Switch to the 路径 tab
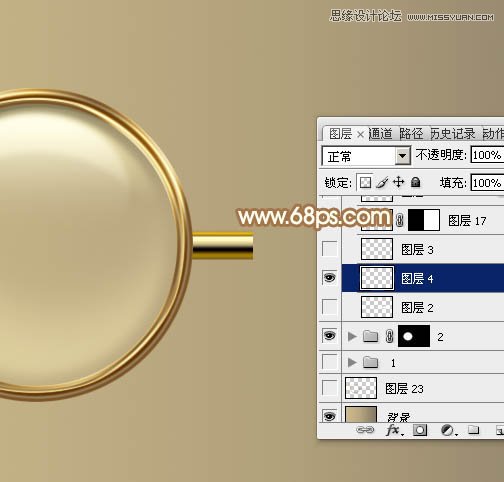 [x=411, y=134]
